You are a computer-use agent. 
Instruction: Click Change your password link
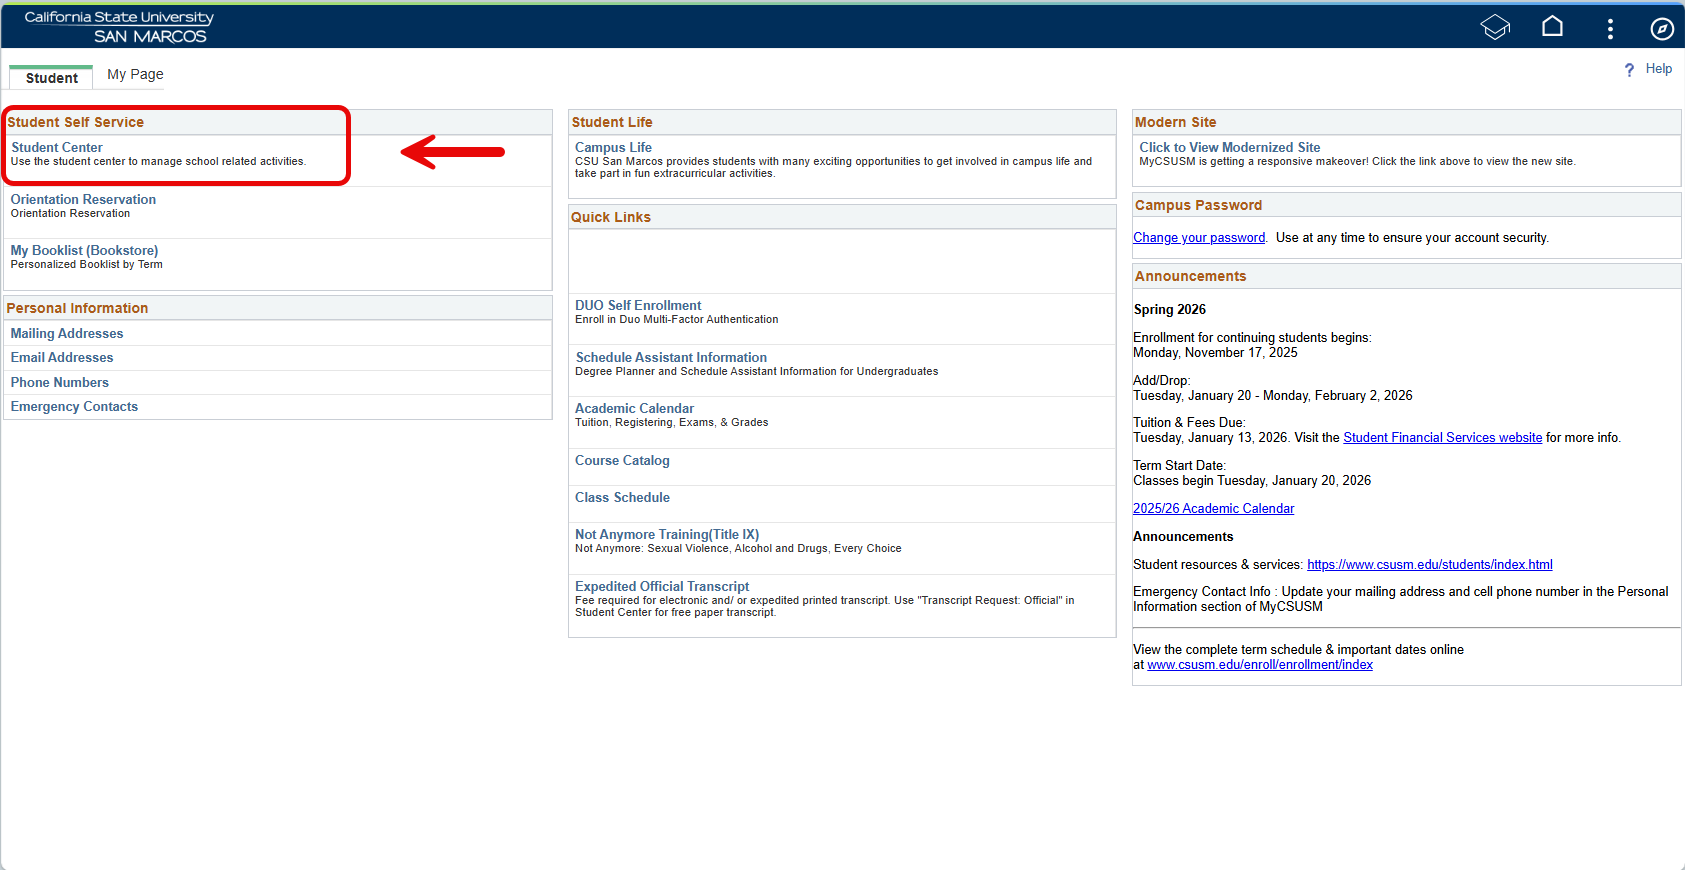pos(1199,238)
